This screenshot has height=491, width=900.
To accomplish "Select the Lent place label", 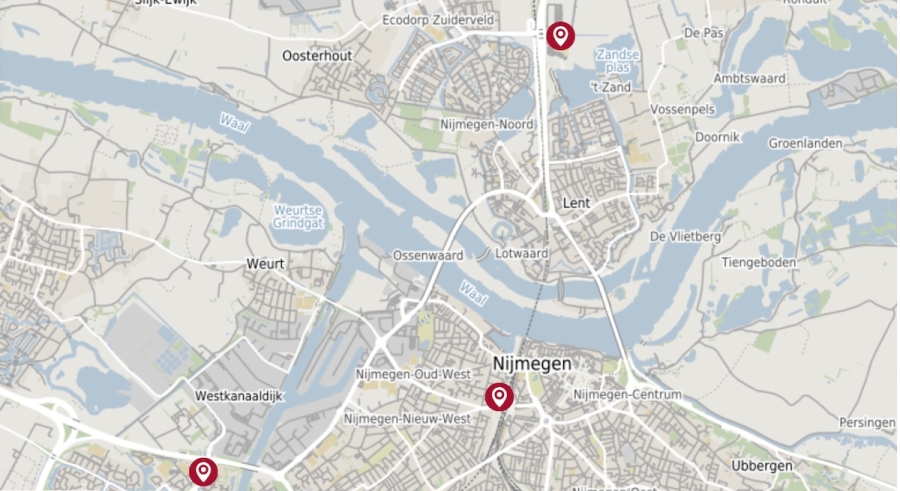I will (x=576, y=203).
